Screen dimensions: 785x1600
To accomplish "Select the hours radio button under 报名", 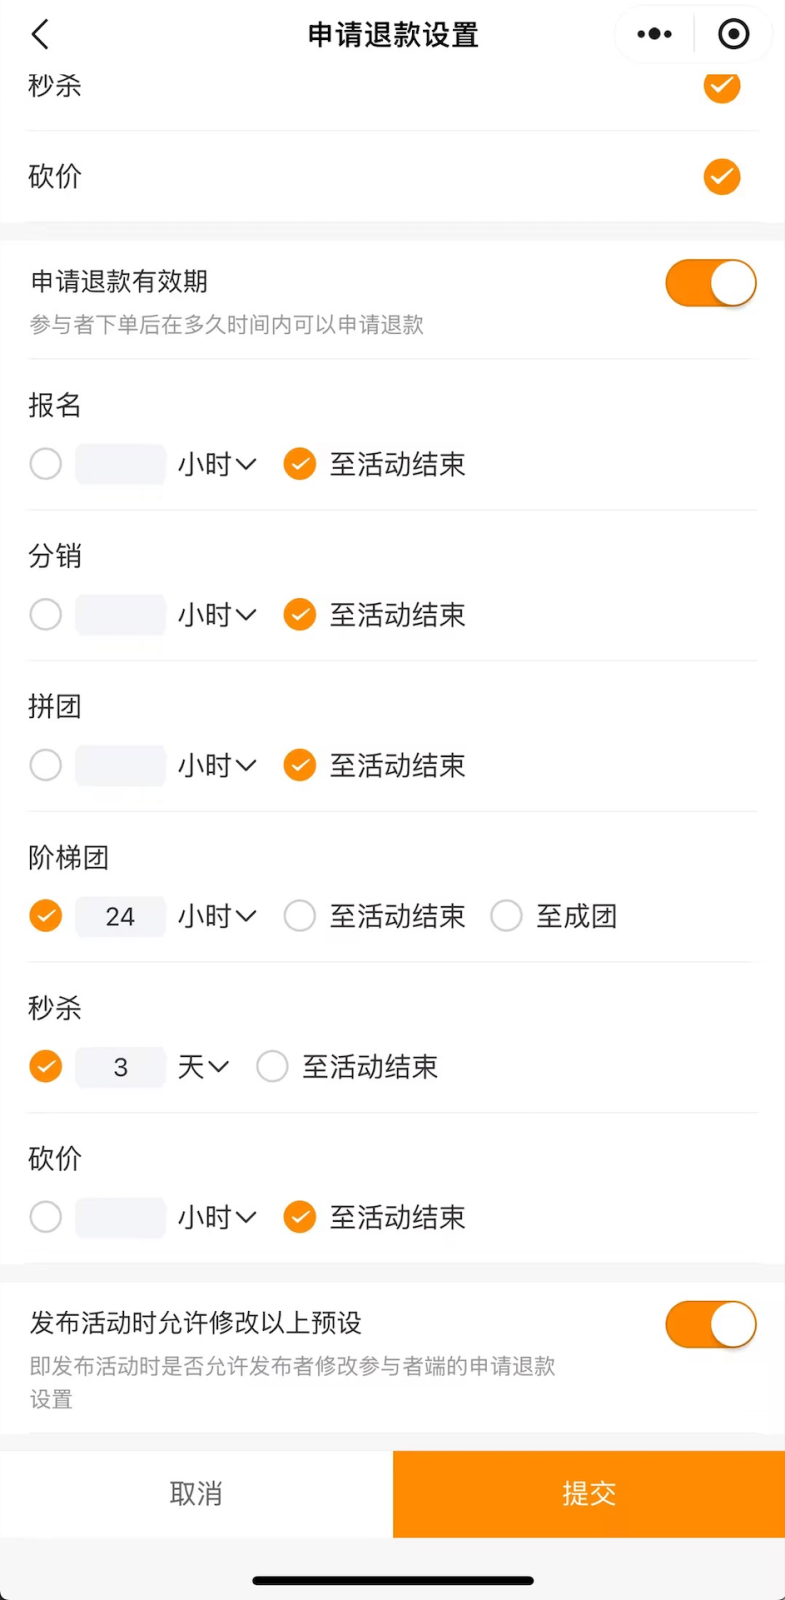I will [x=46, y=464].
